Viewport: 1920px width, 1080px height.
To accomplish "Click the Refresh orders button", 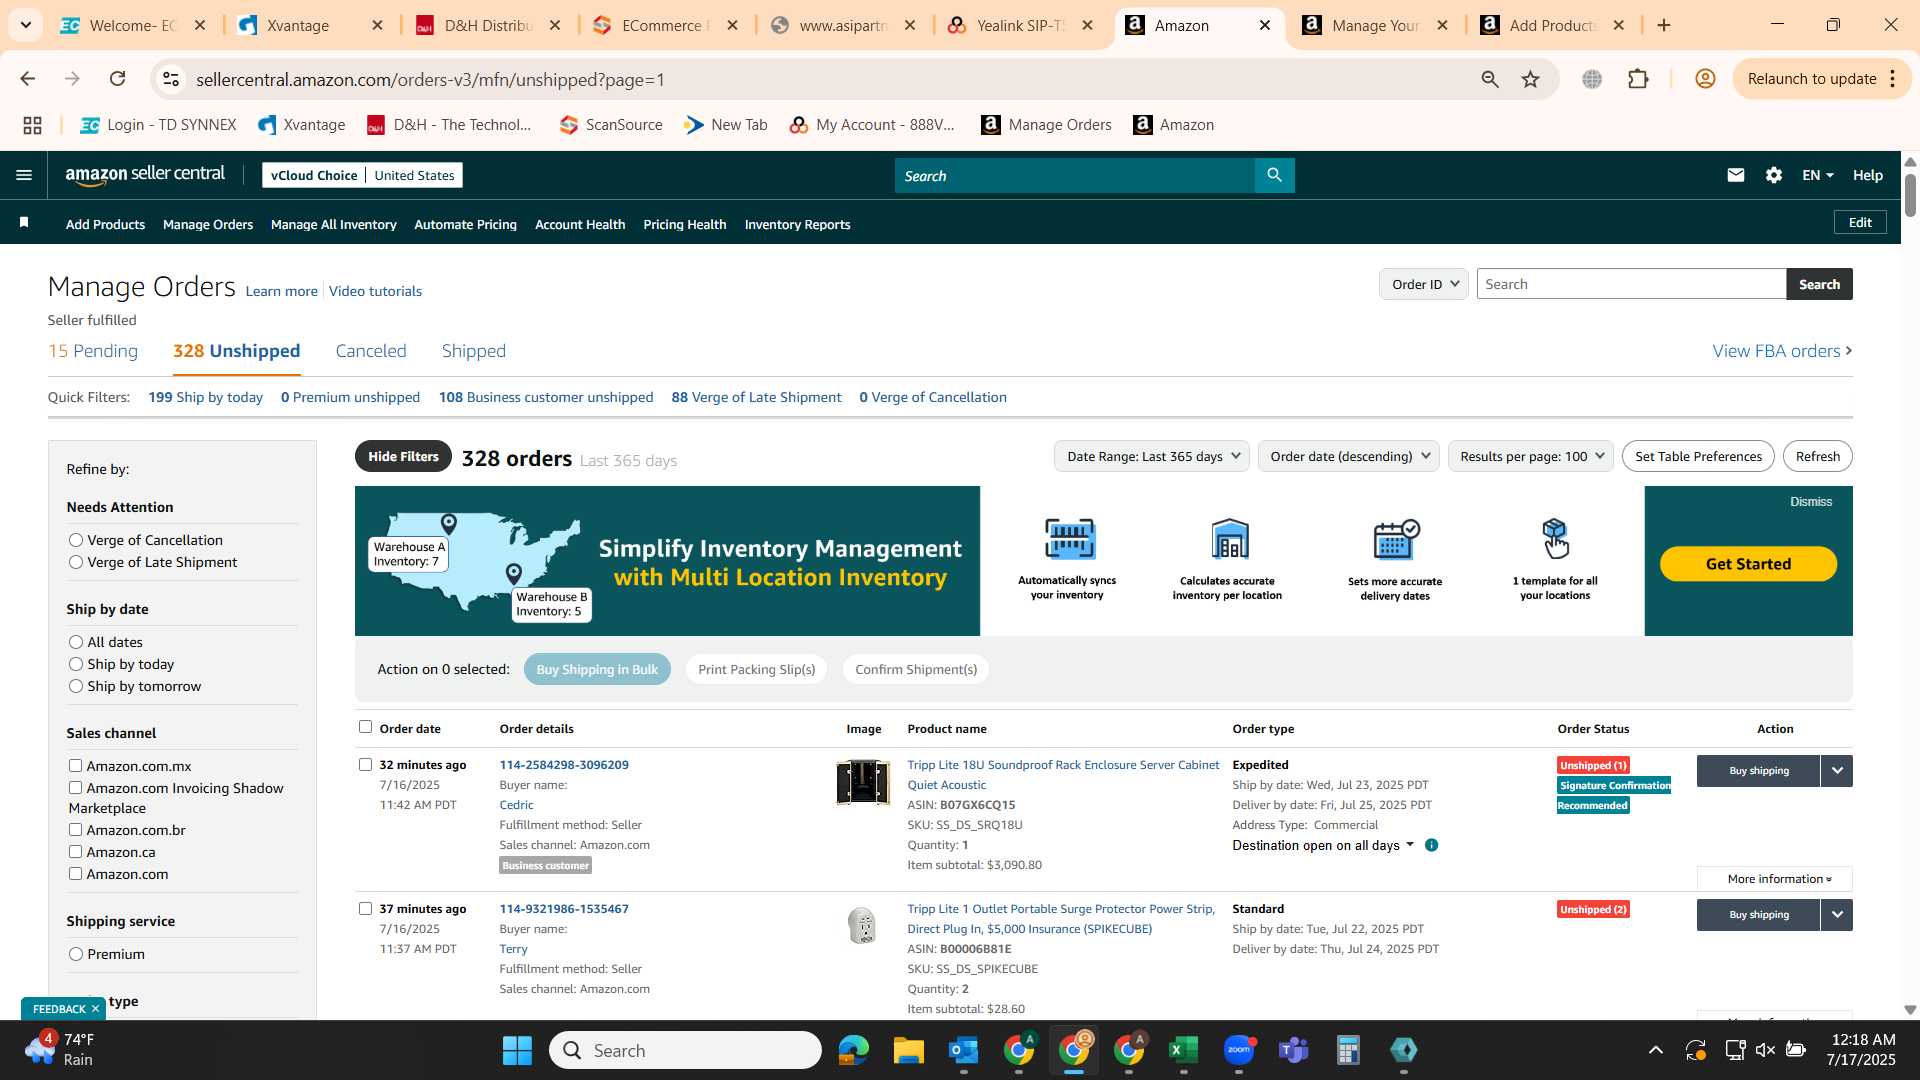I will point(1817,456).
